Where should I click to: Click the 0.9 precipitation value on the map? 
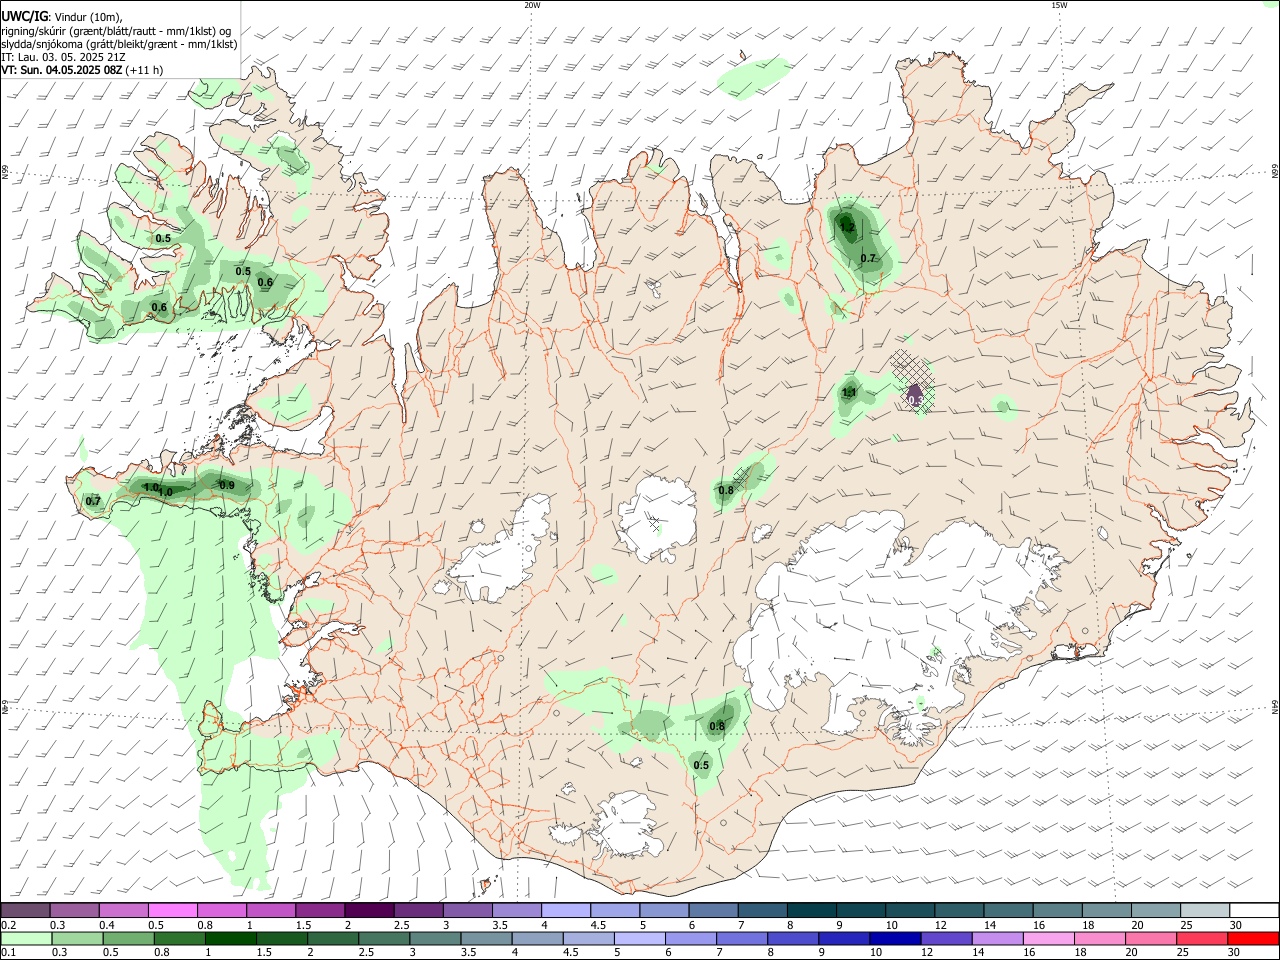[x=227, y=486]
